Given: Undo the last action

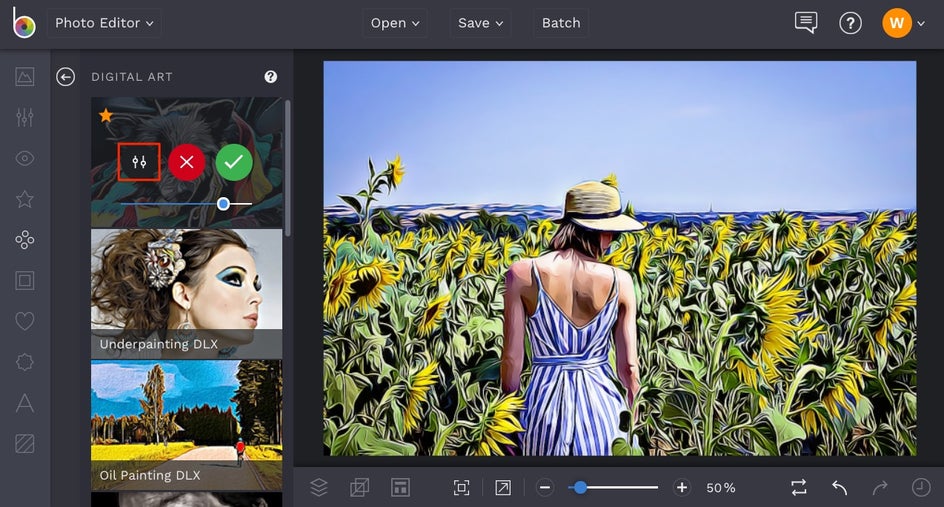Looking at the screenshot, I should [839, 487].
